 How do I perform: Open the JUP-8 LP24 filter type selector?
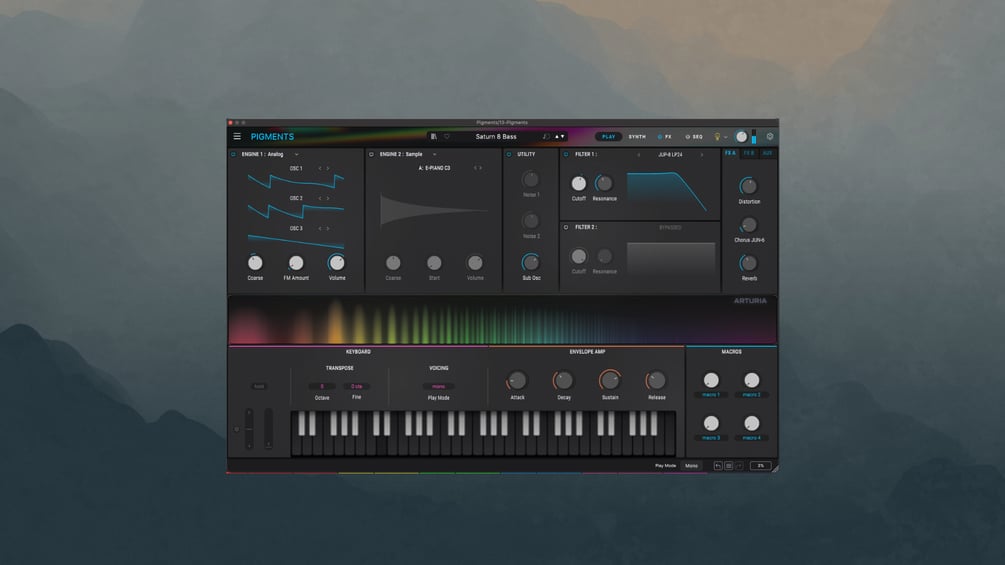point(670,154)
